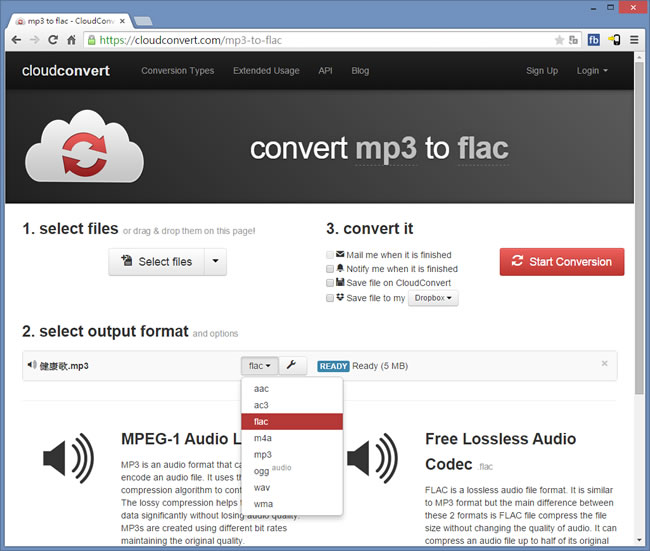Click the browser forward arrow
This screenshot has height=551, width=650.
35,40
